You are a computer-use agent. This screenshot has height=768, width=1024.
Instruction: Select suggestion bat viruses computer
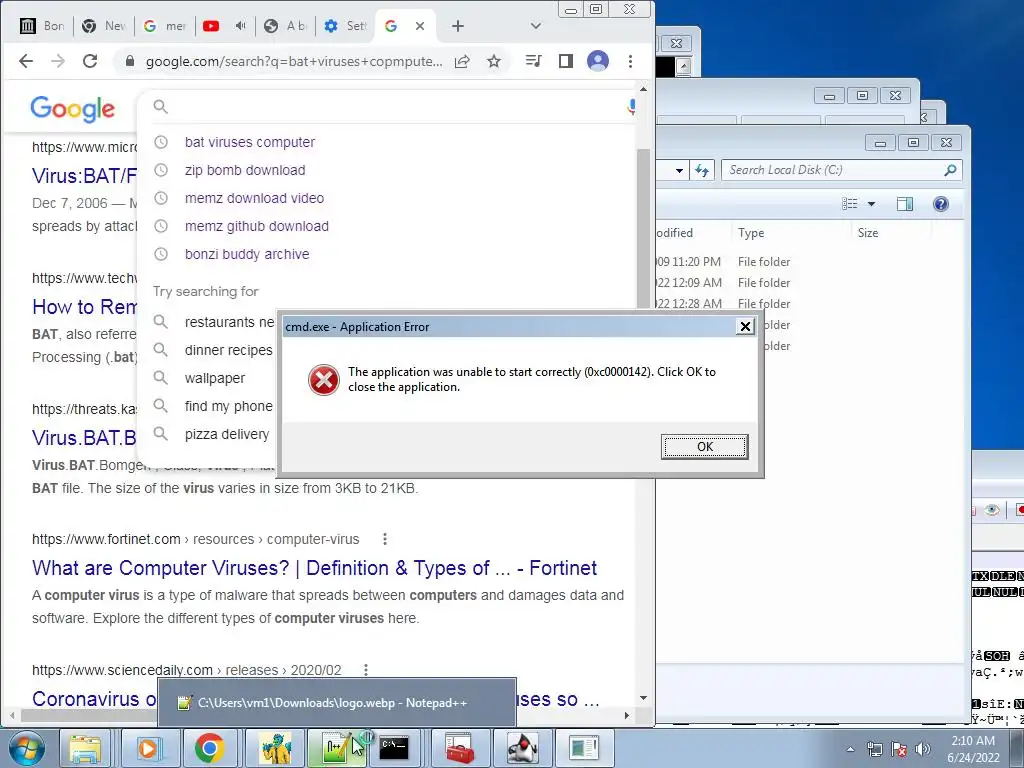point(249,142)
